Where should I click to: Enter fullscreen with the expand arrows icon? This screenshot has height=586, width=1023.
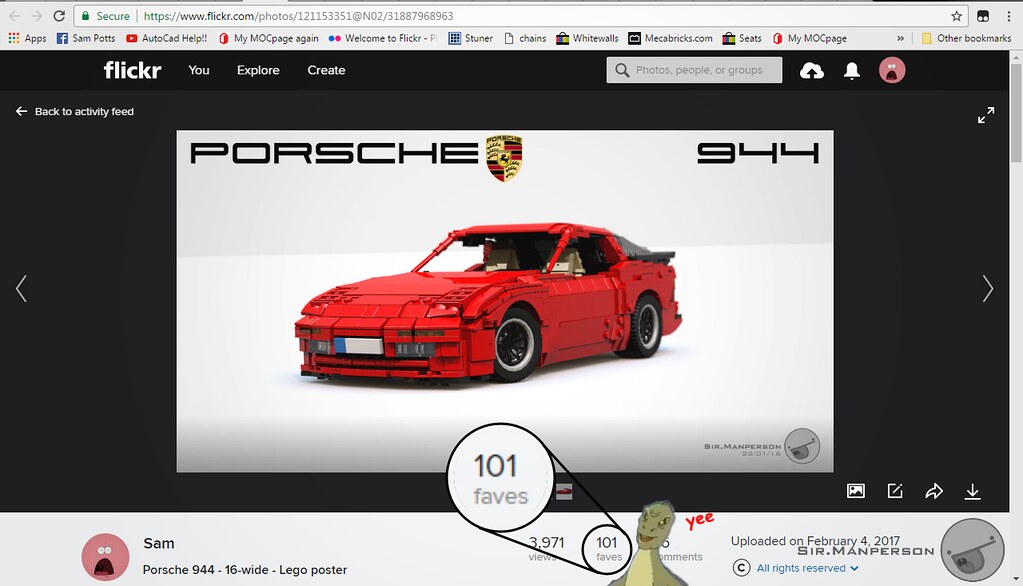coord(986,115)
